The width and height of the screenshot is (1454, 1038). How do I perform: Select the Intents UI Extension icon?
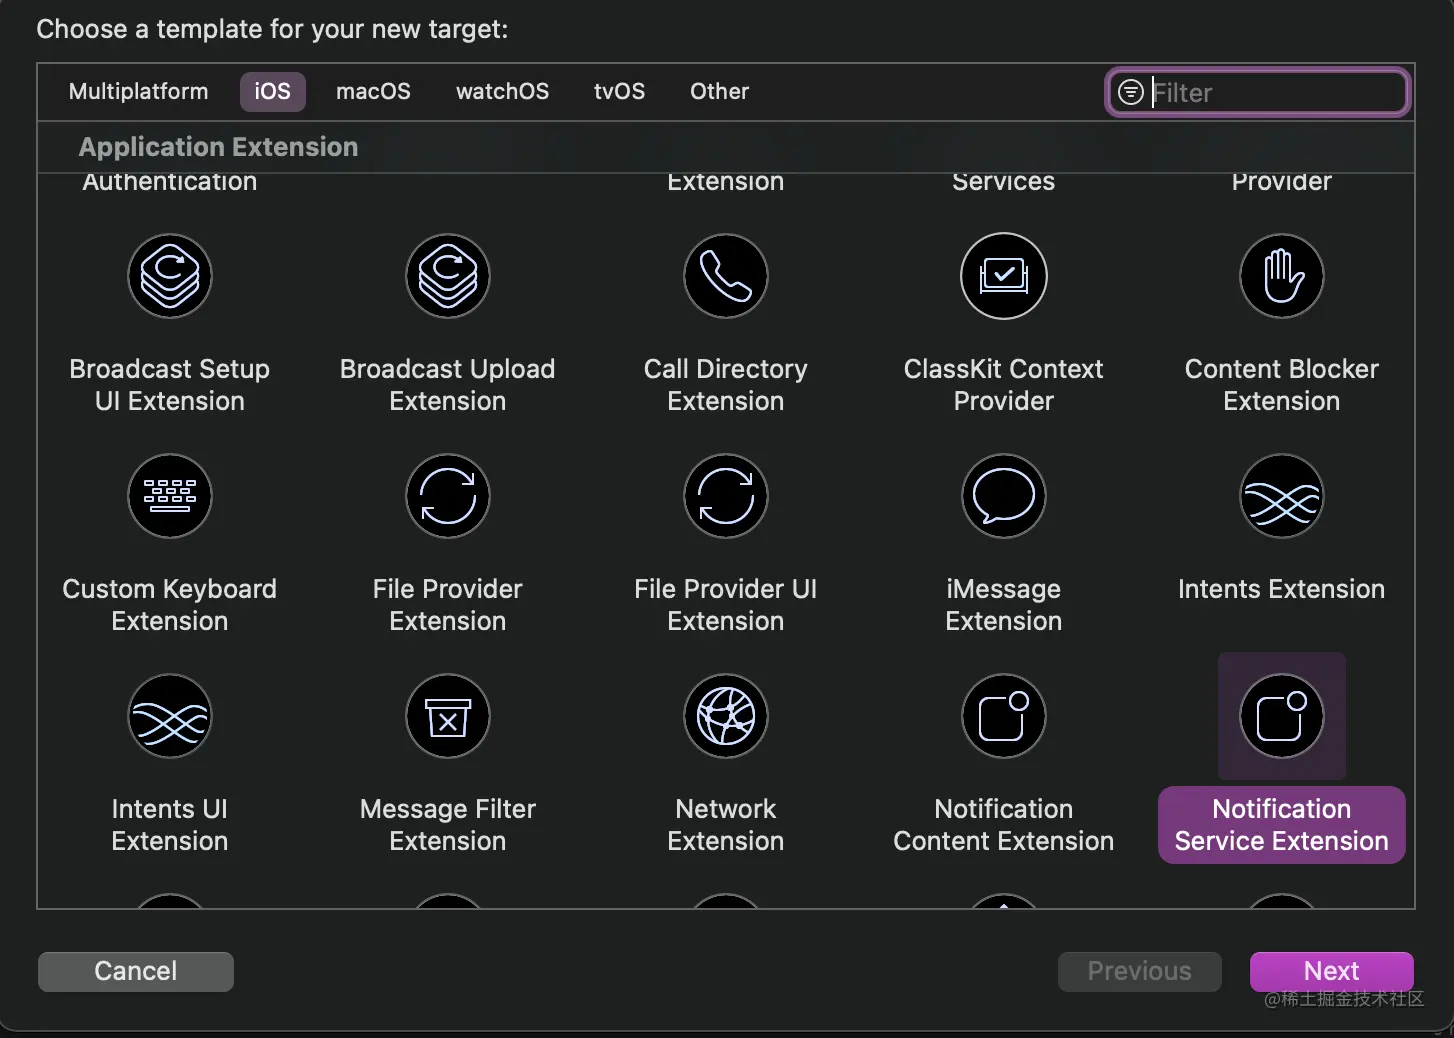pos(170,716)
